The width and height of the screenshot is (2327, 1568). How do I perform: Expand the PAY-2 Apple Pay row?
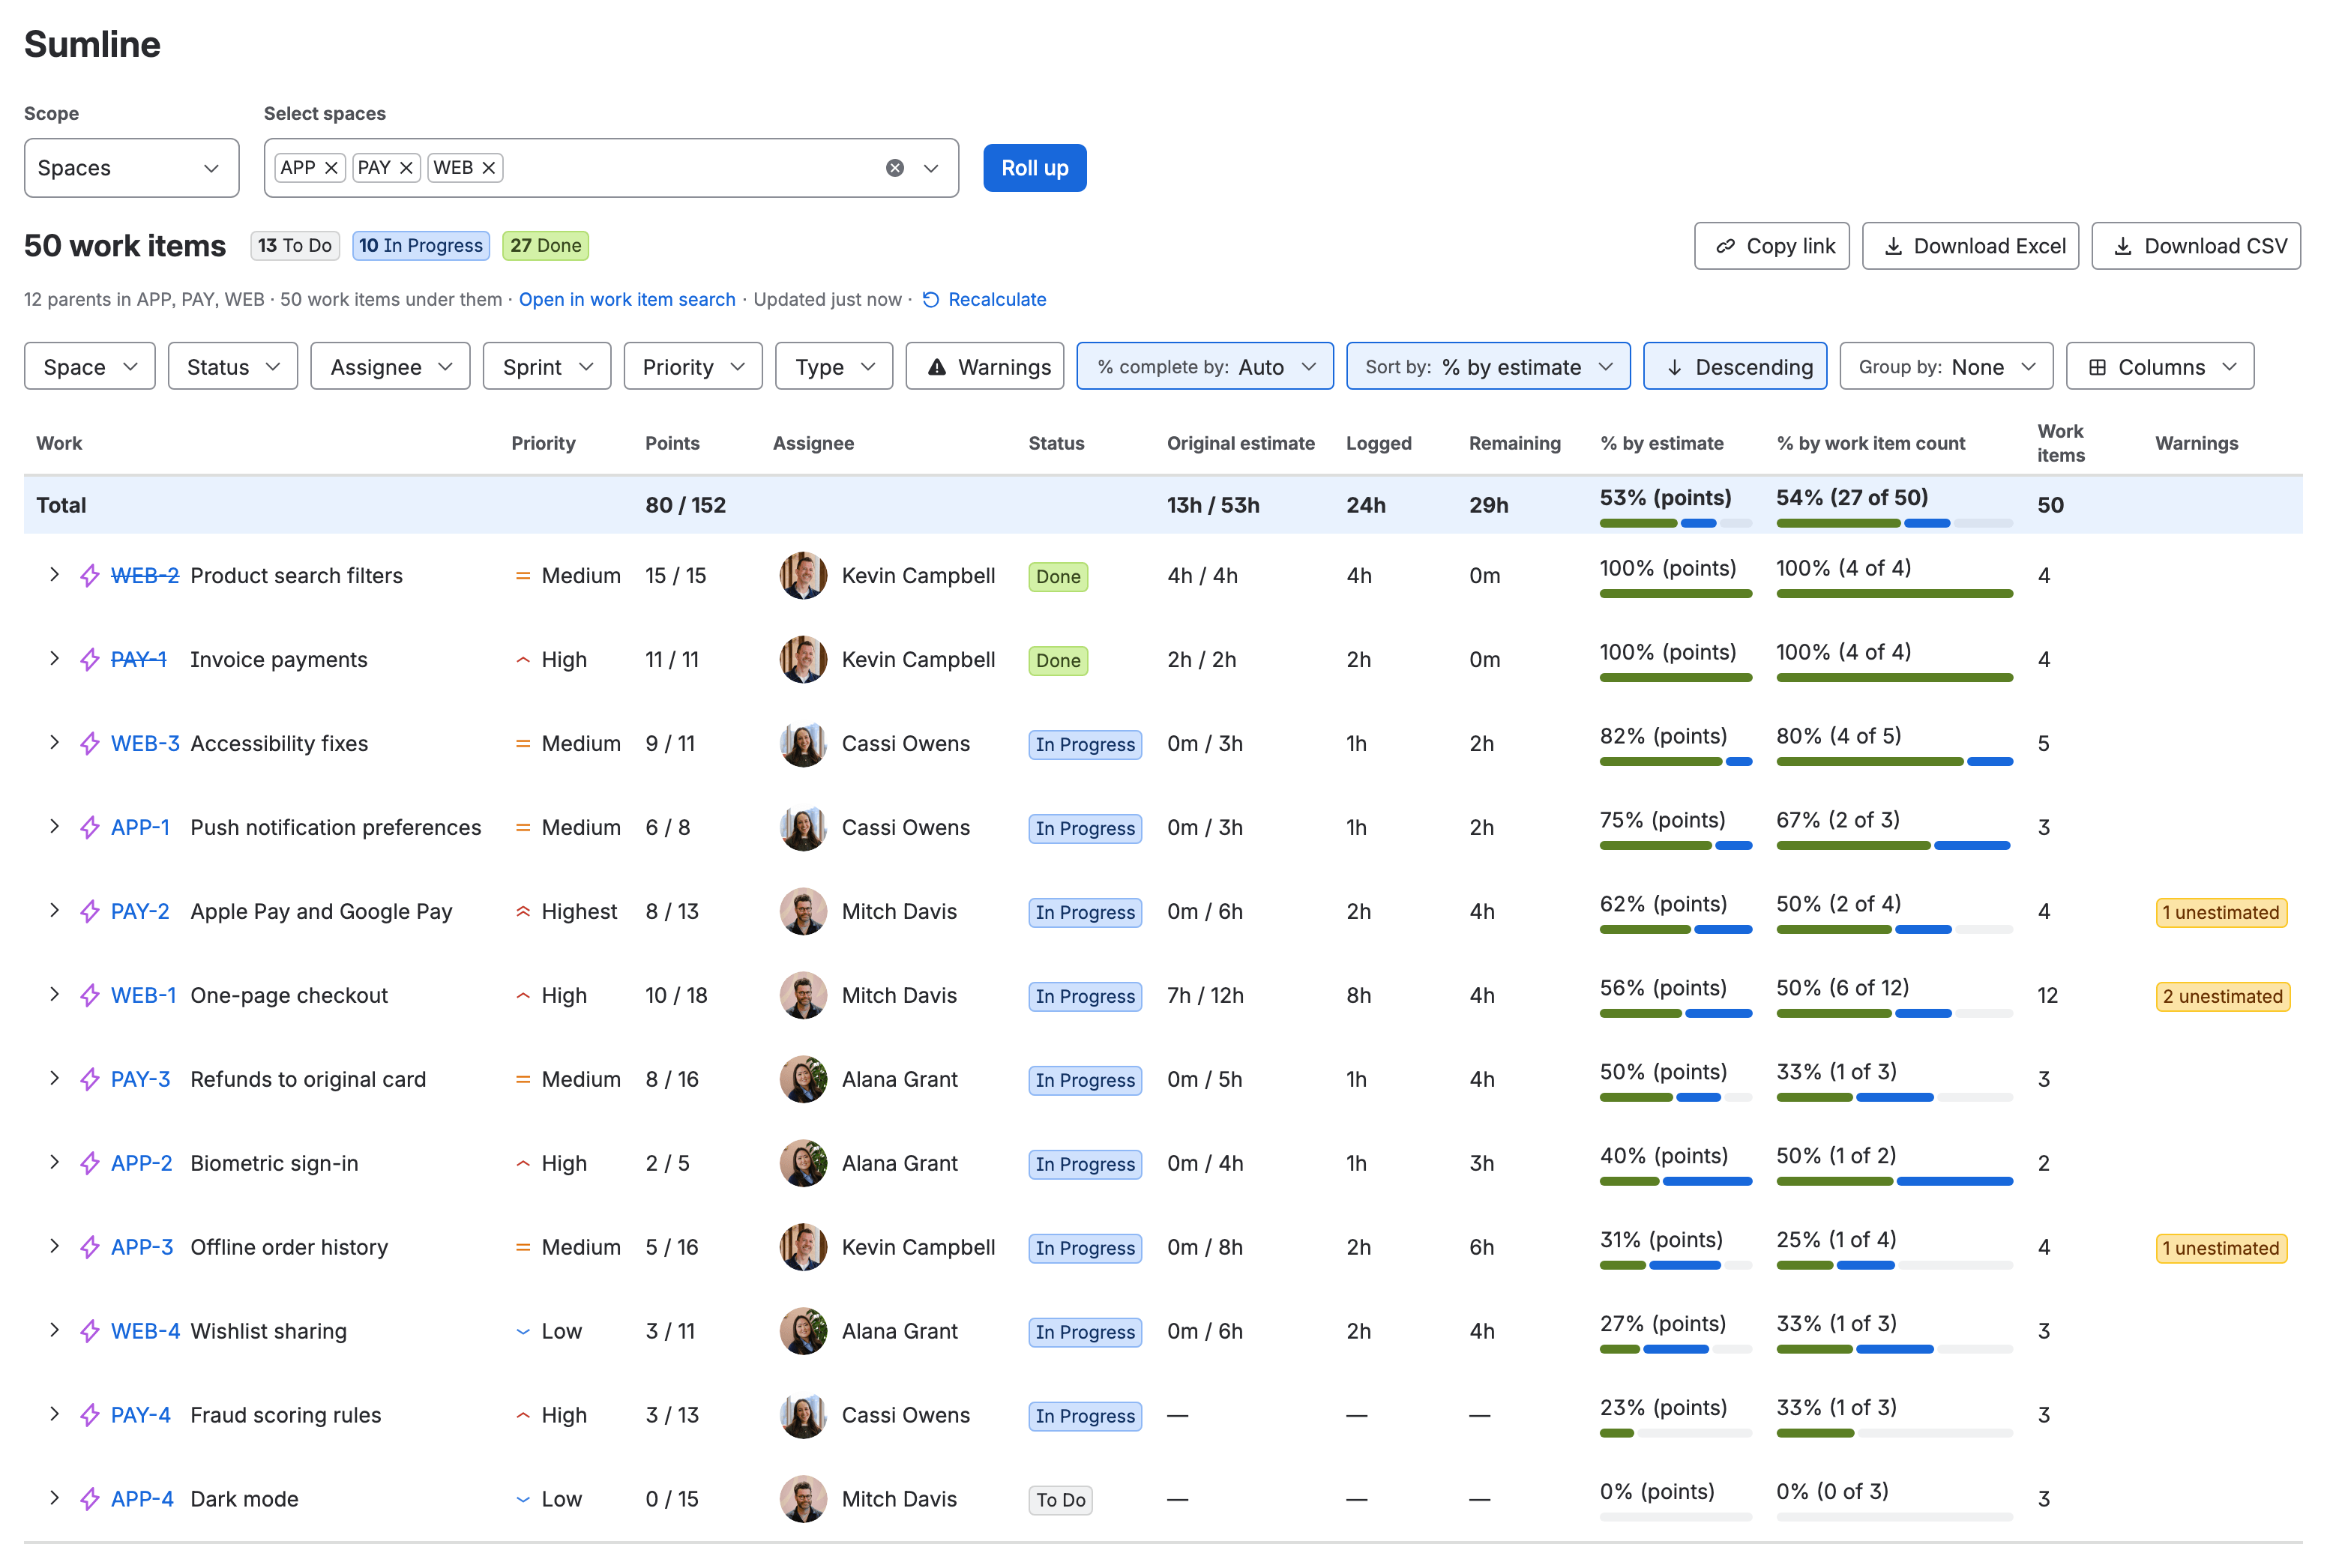click(54, 911)
